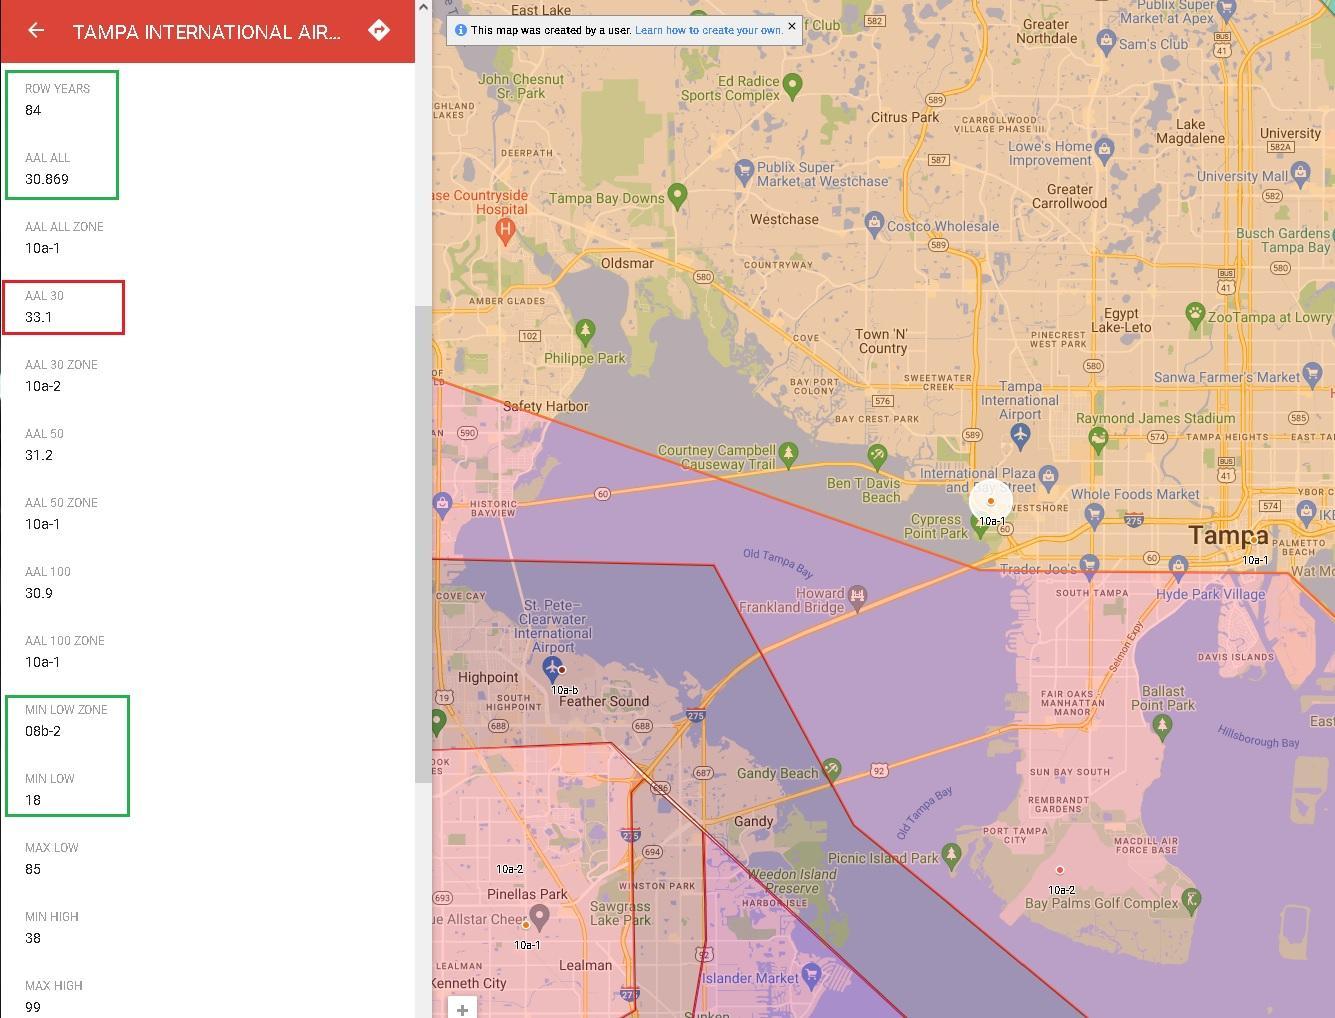
Task: Click Bay Palms Golf Complex icon
Action: tap(1191, 899)
